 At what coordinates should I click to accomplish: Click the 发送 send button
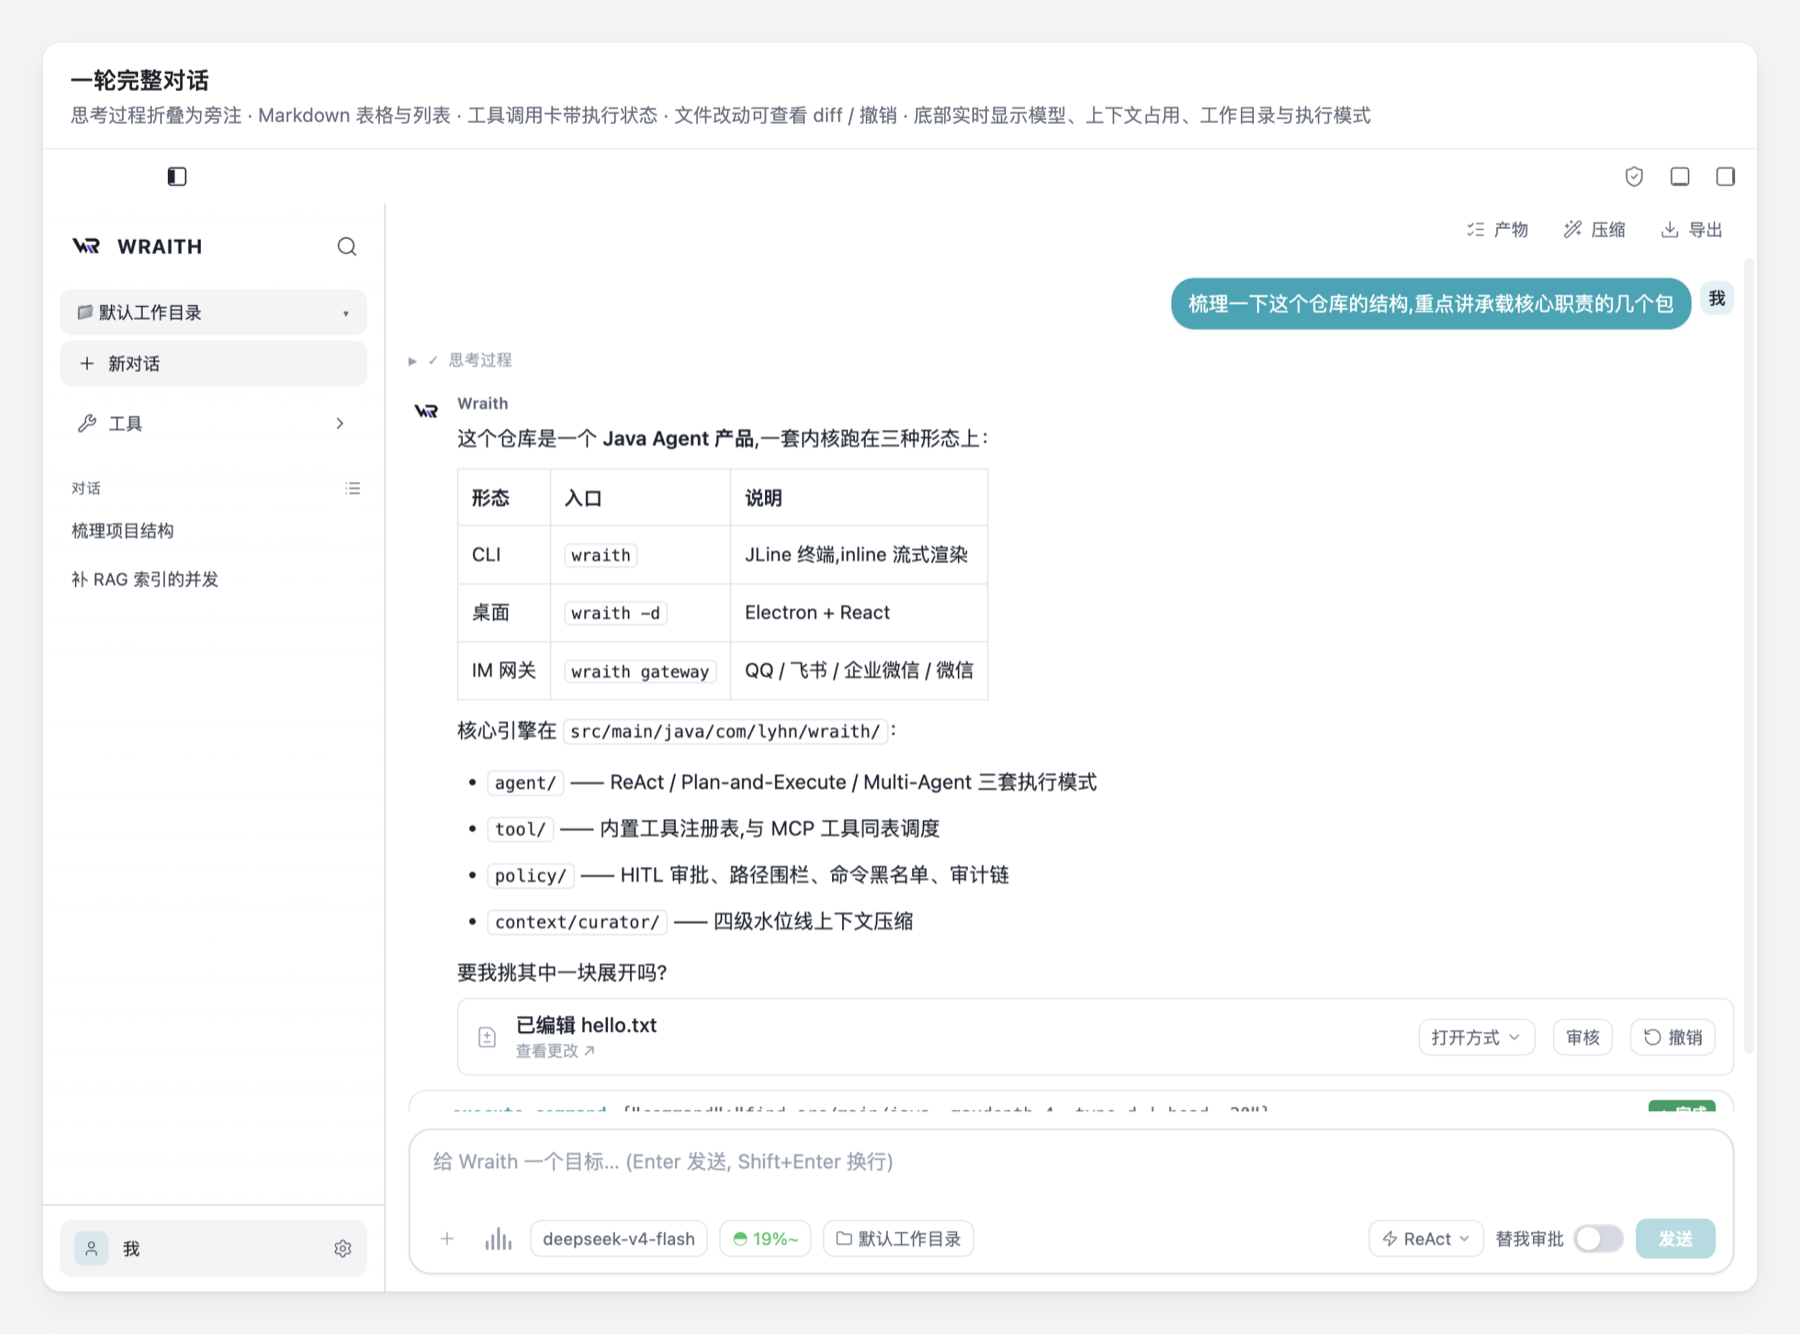(1676, 1239)
